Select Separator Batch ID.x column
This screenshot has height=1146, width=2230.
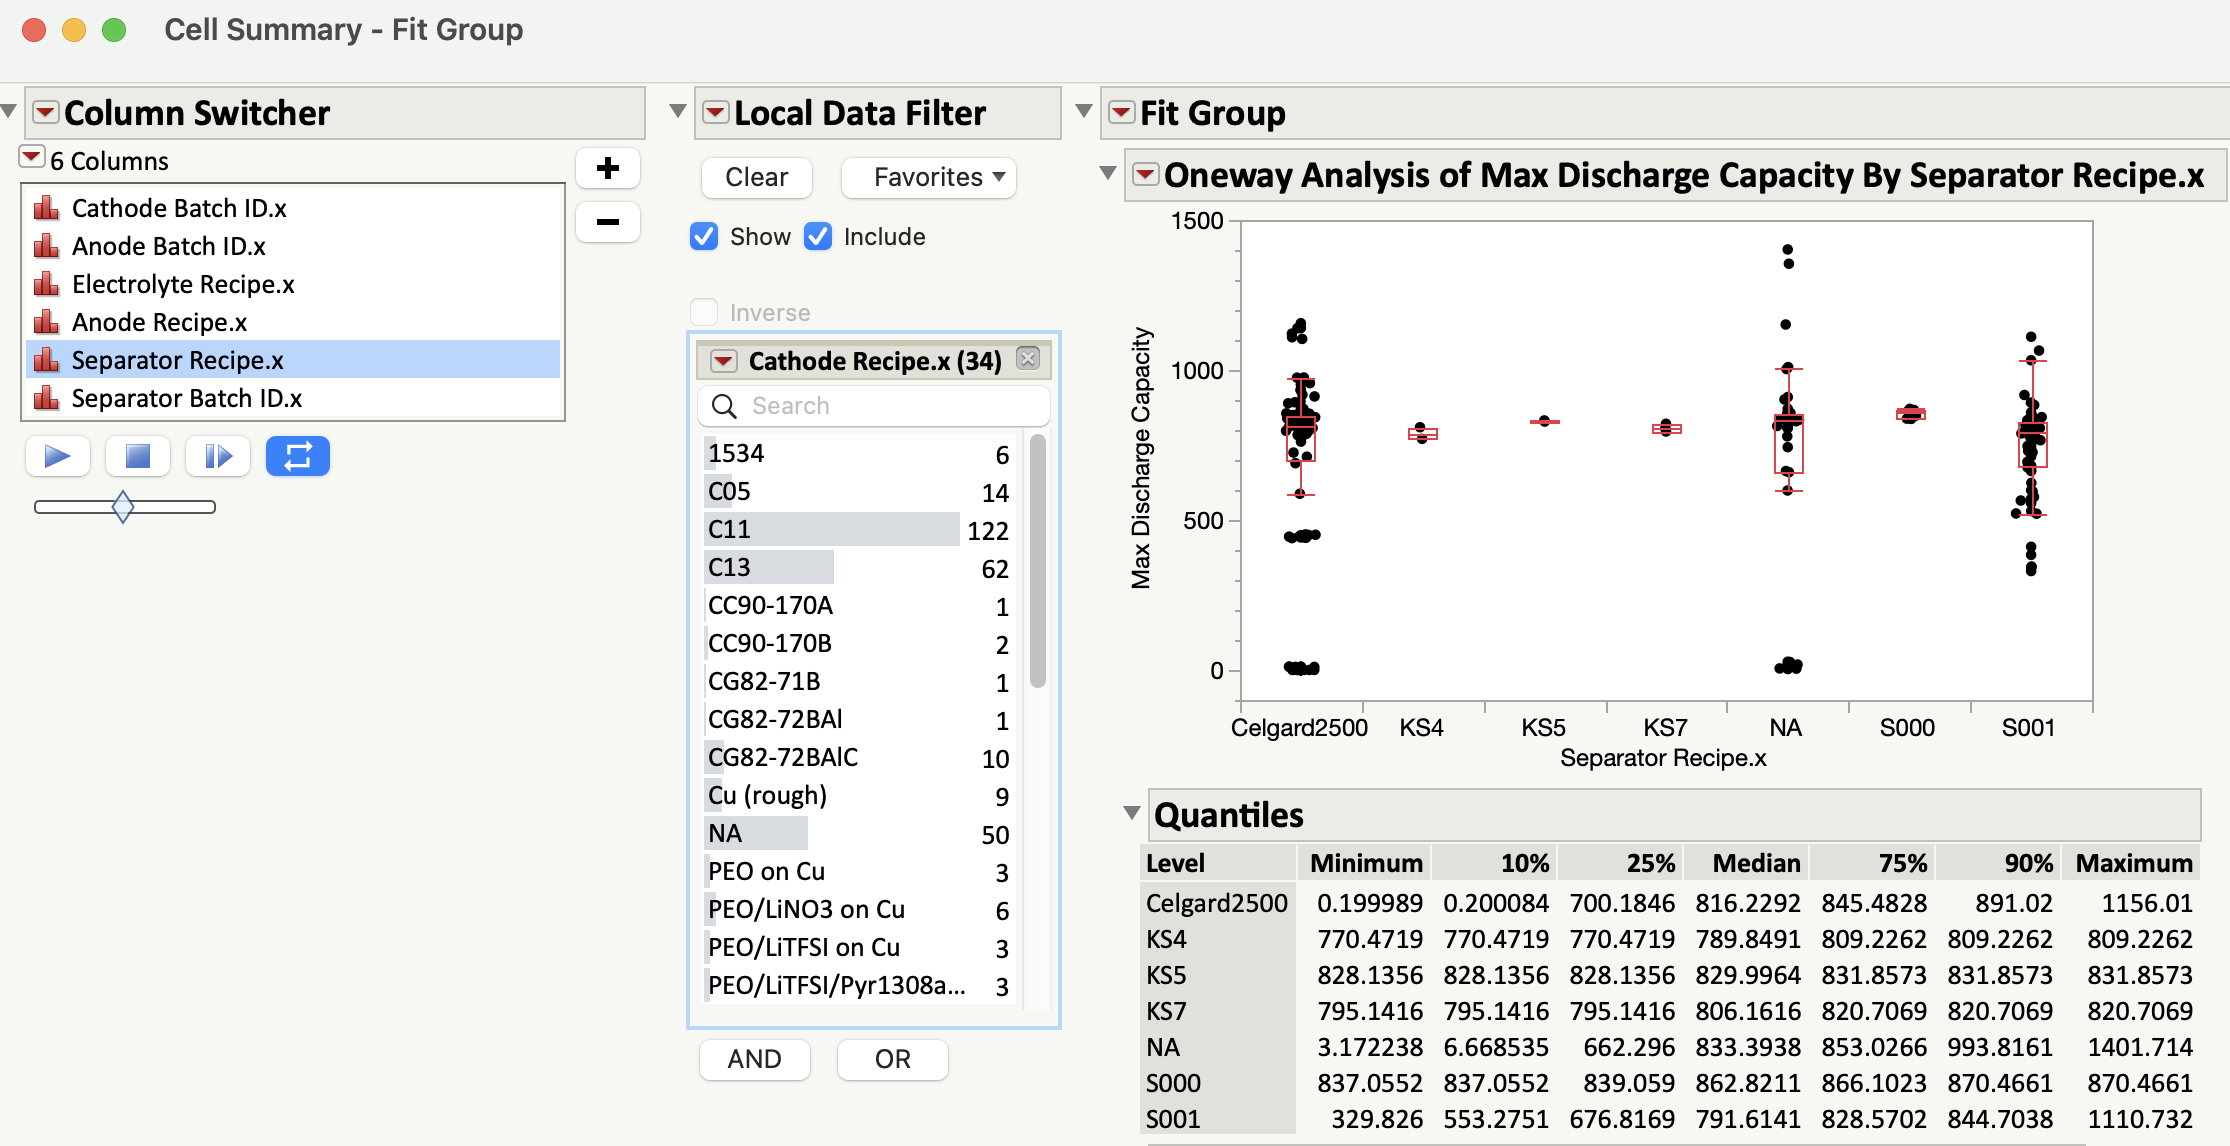pos(187,399)
